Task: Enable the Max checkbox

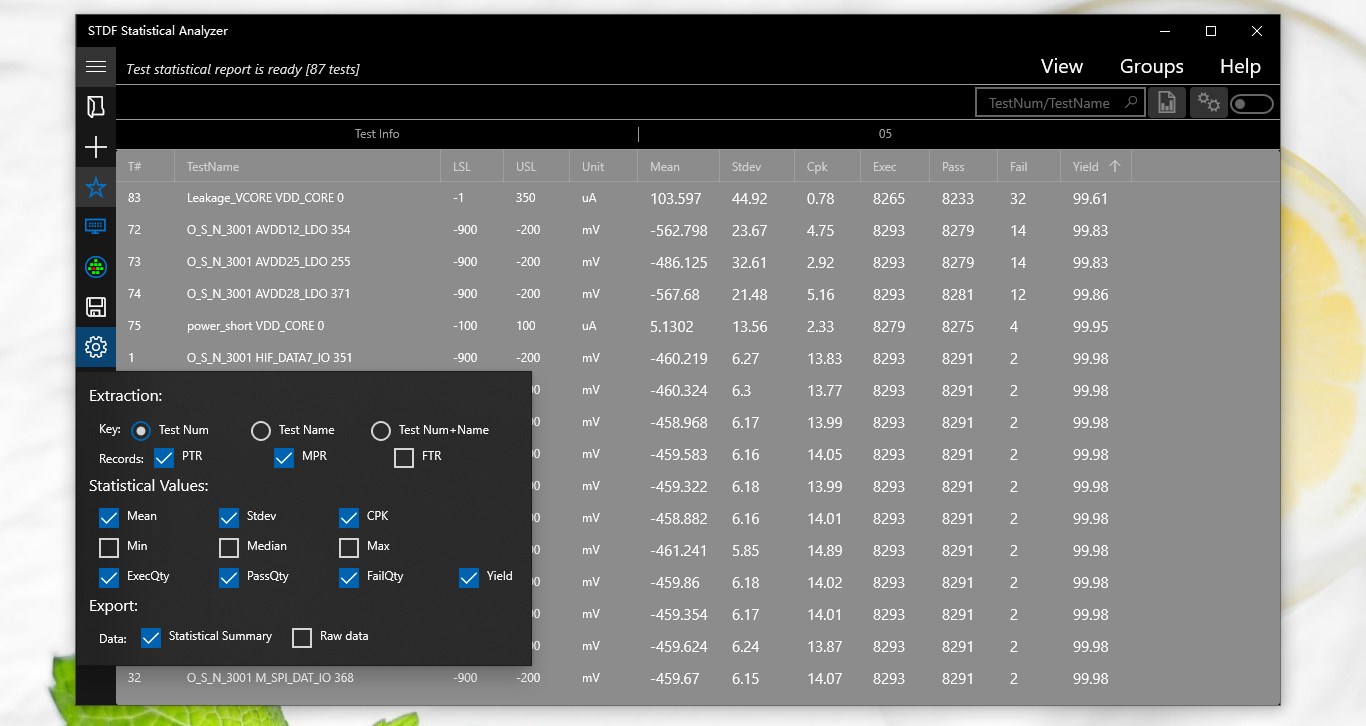Action: pyautogui.click(x=349, y=548)
